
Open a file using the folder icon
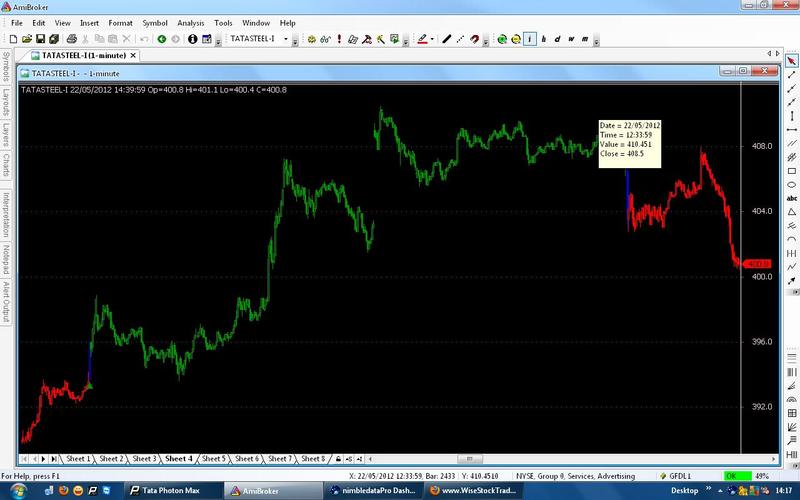pyautogui.click(x=27, y=39)
